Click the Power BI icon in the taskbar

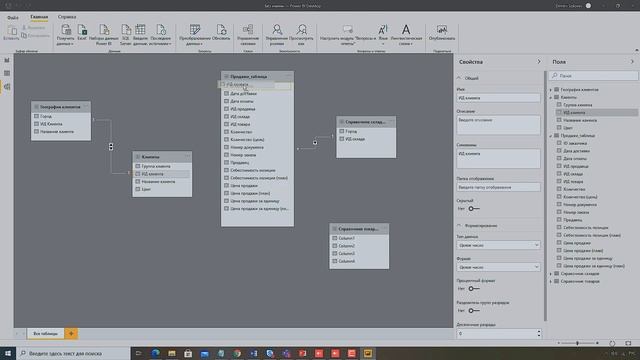click(x=368, y=353)
